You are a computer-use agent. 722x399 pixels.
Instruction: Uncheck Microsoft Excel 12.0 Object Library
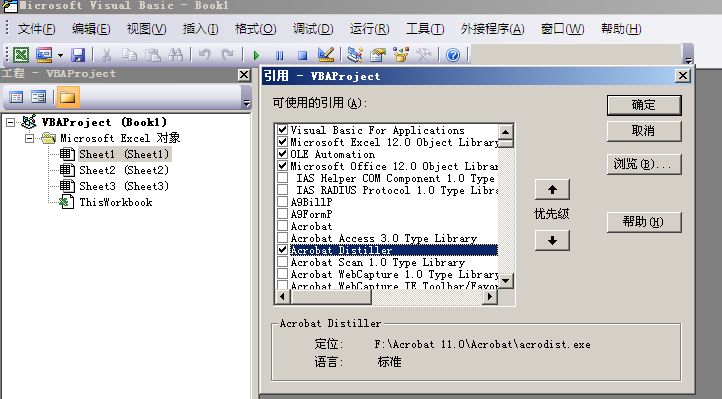point(282,142)
